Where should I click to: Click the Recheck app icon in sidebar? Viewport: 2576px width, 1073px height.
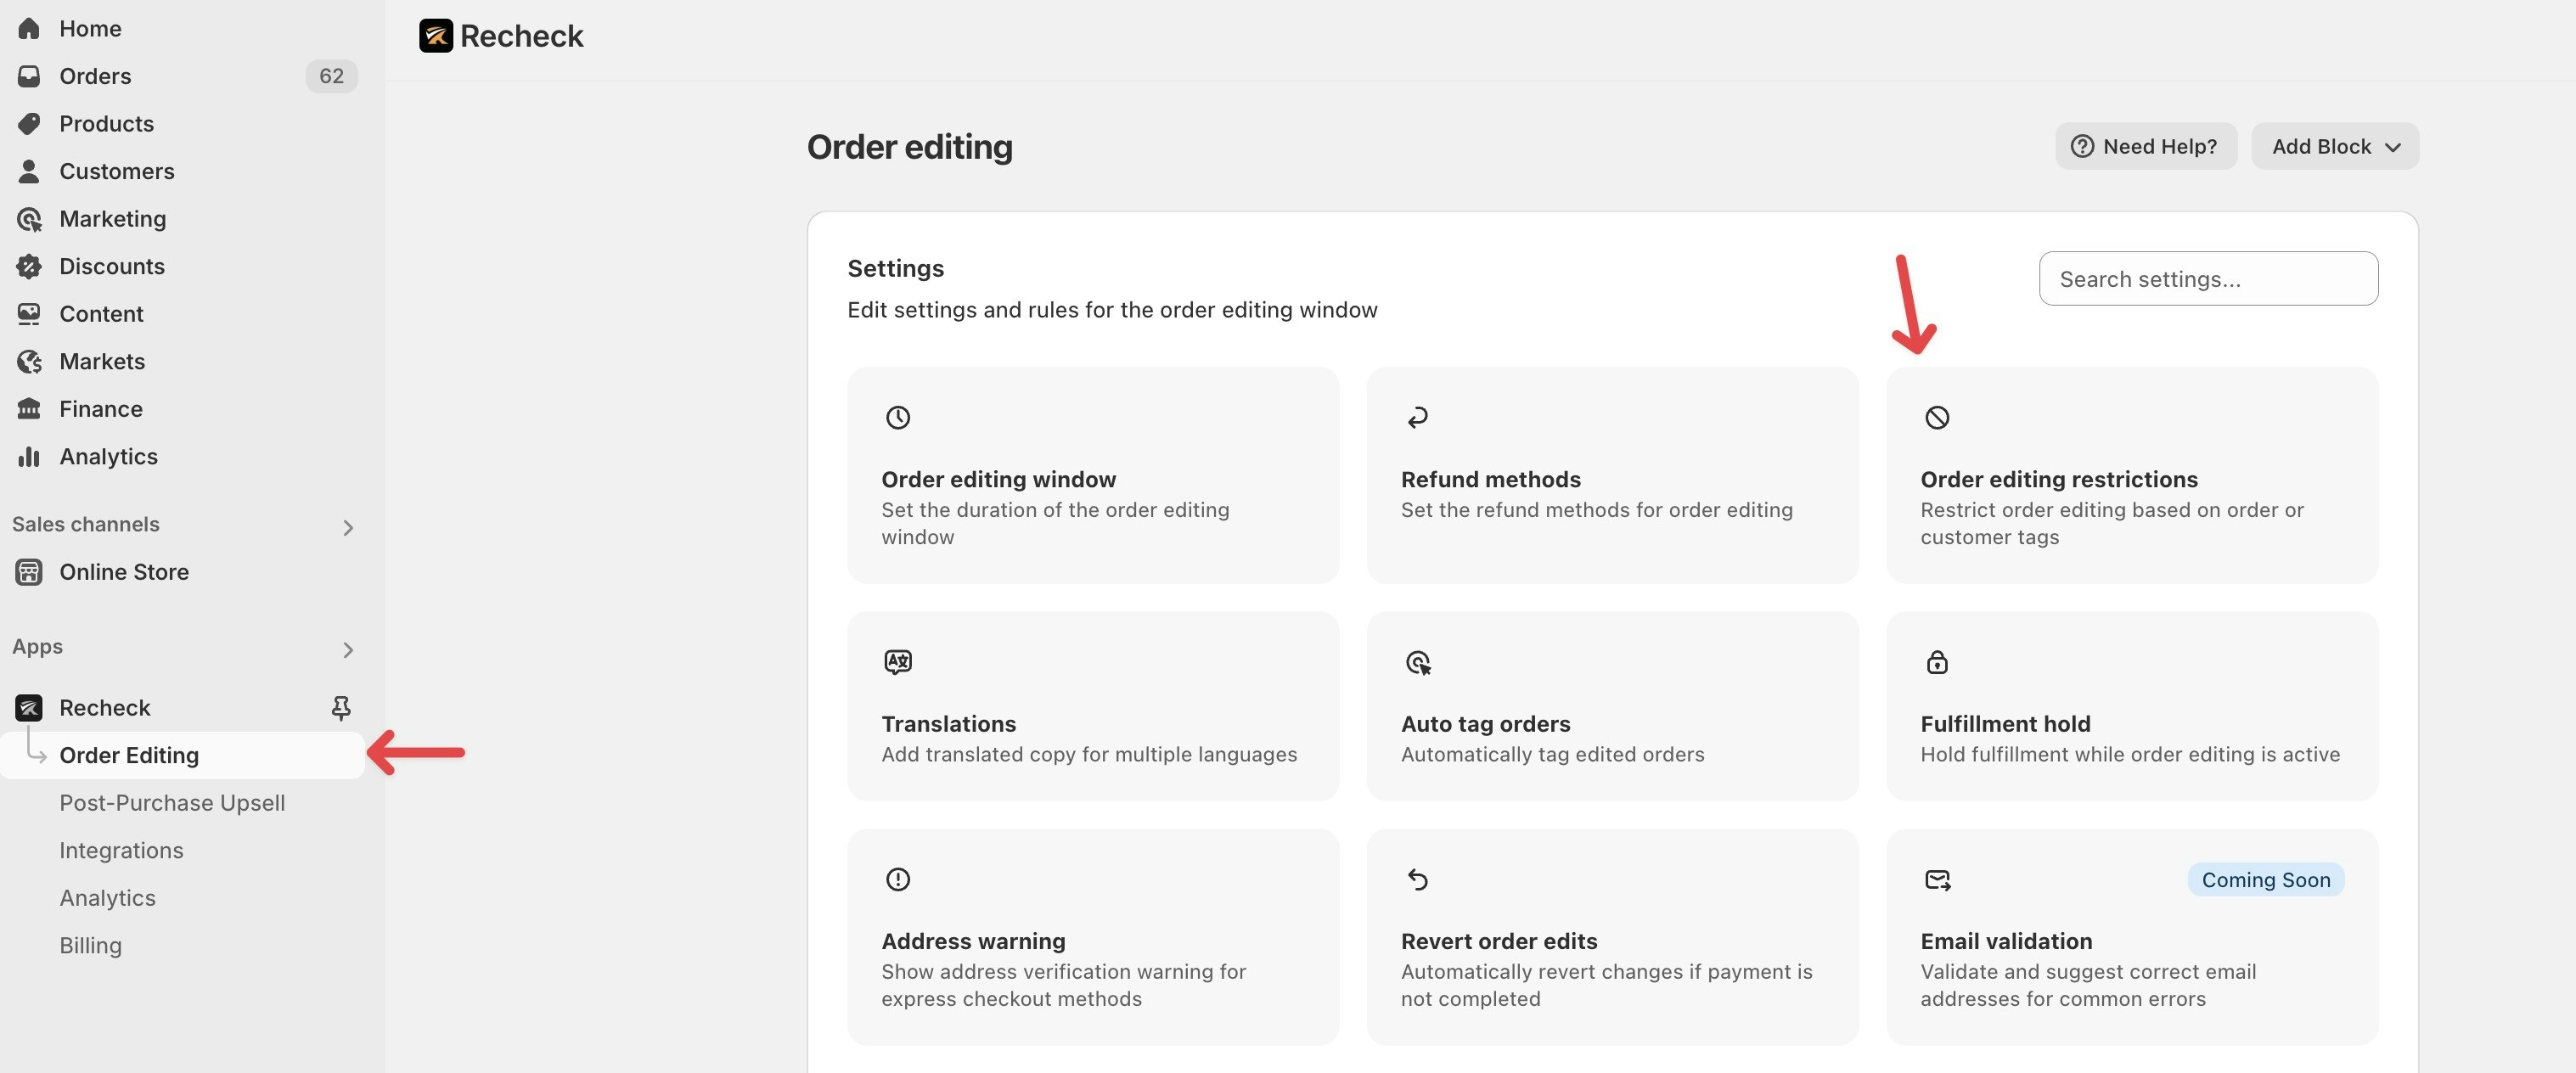(27, 707)
